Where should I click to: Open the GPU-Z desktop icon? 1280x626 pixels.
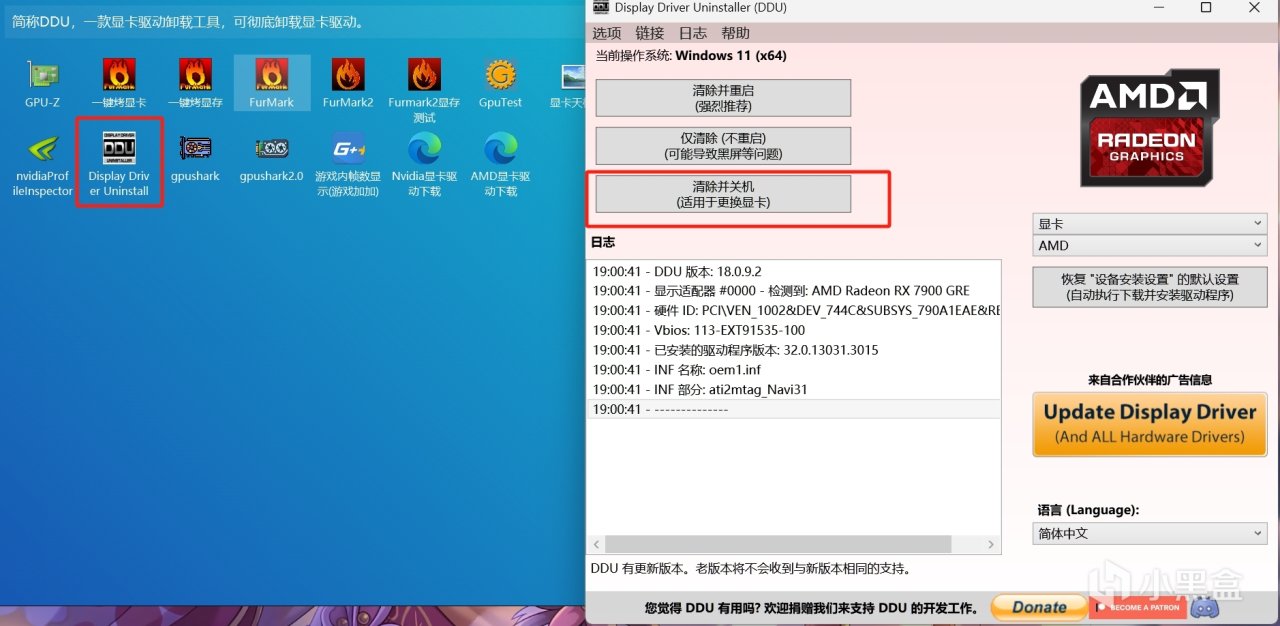point(42,83)
